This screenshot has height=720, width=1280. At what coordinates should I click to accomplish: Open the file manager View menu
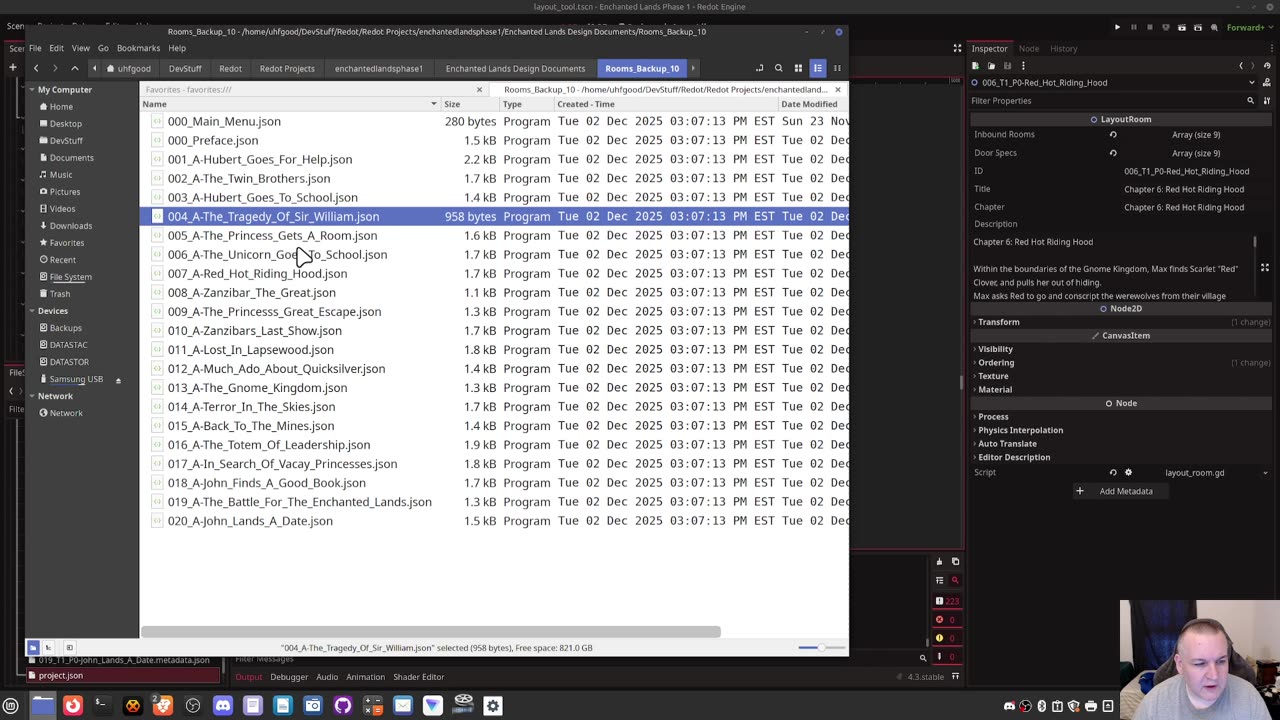pos(81,48)
